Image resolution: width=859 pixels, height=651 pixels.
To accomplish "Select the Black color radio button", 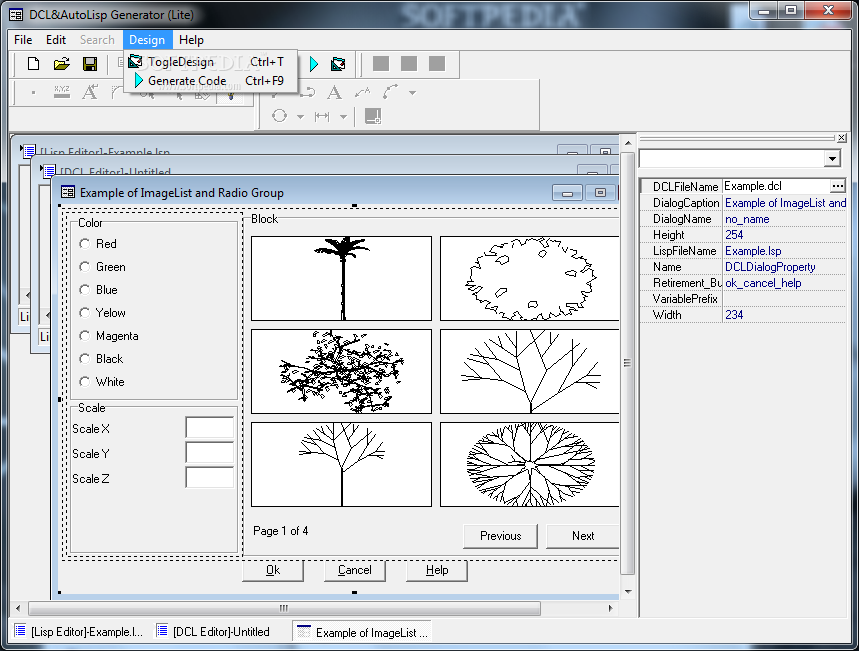I will tap(84, 358).
